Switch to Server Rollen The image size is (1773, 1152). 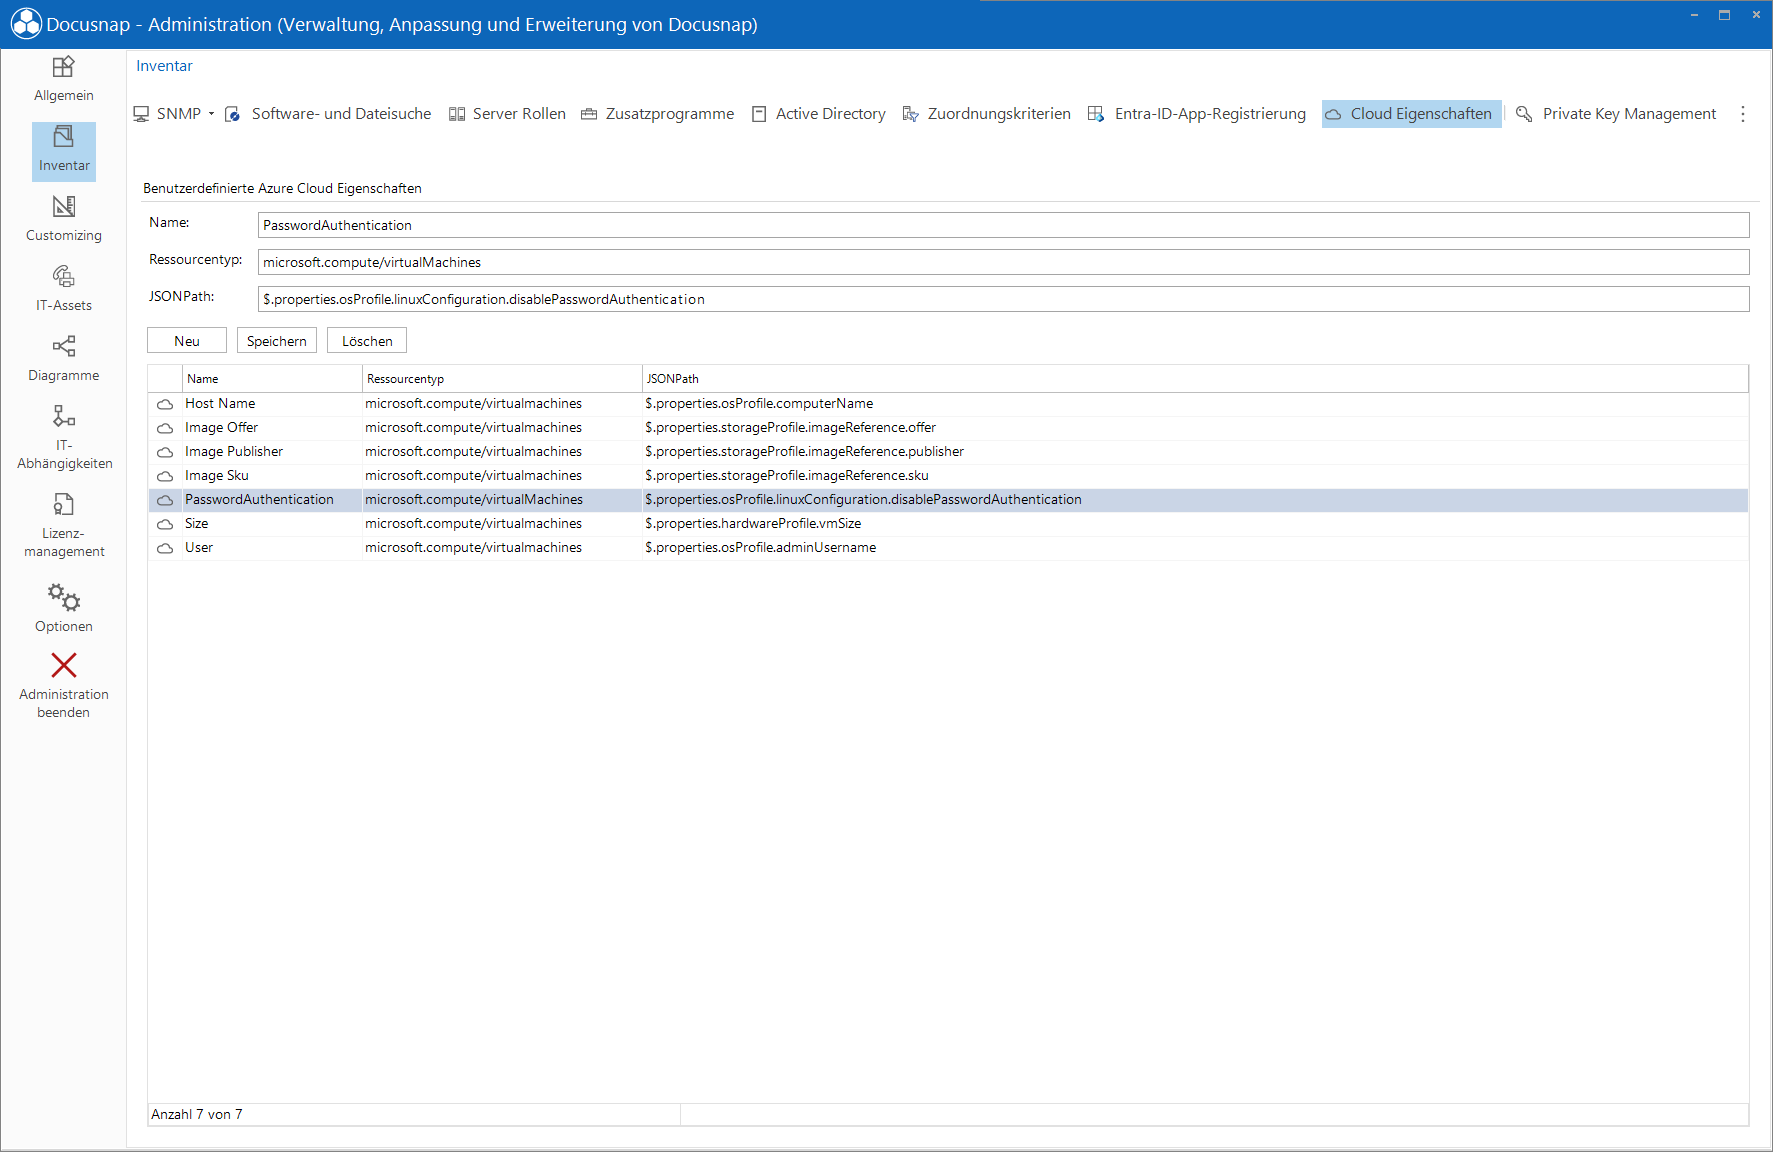point(507,114)
